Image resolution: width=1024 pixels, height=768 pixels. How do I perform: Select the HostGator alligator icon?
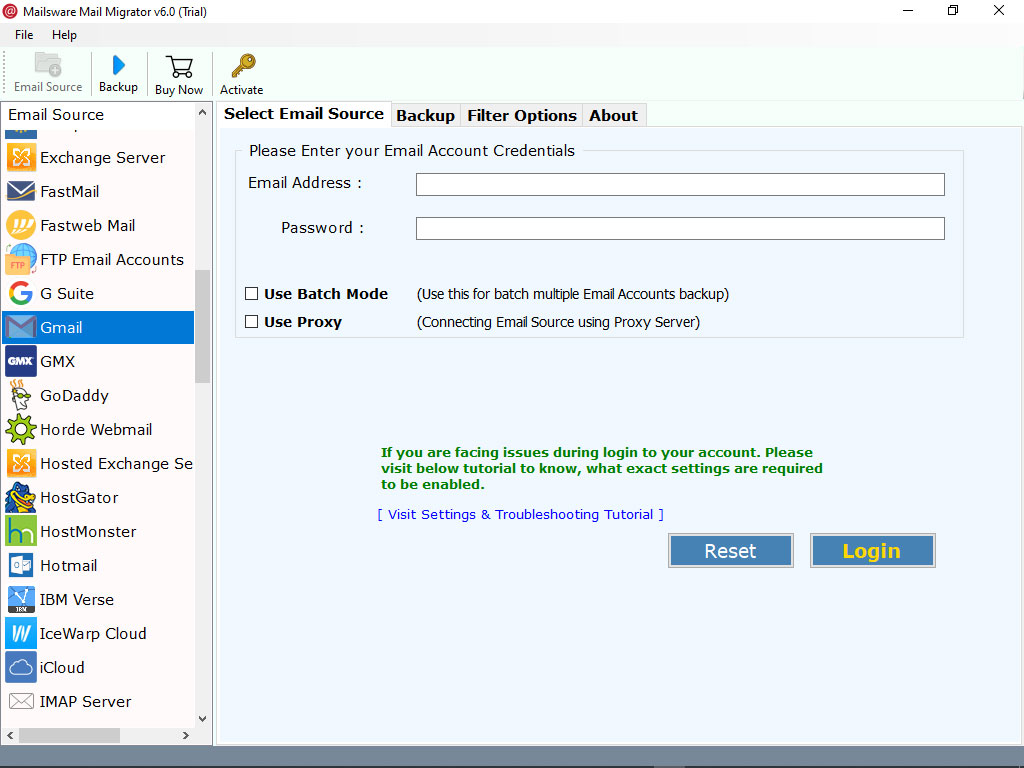(x=21, y=497)
